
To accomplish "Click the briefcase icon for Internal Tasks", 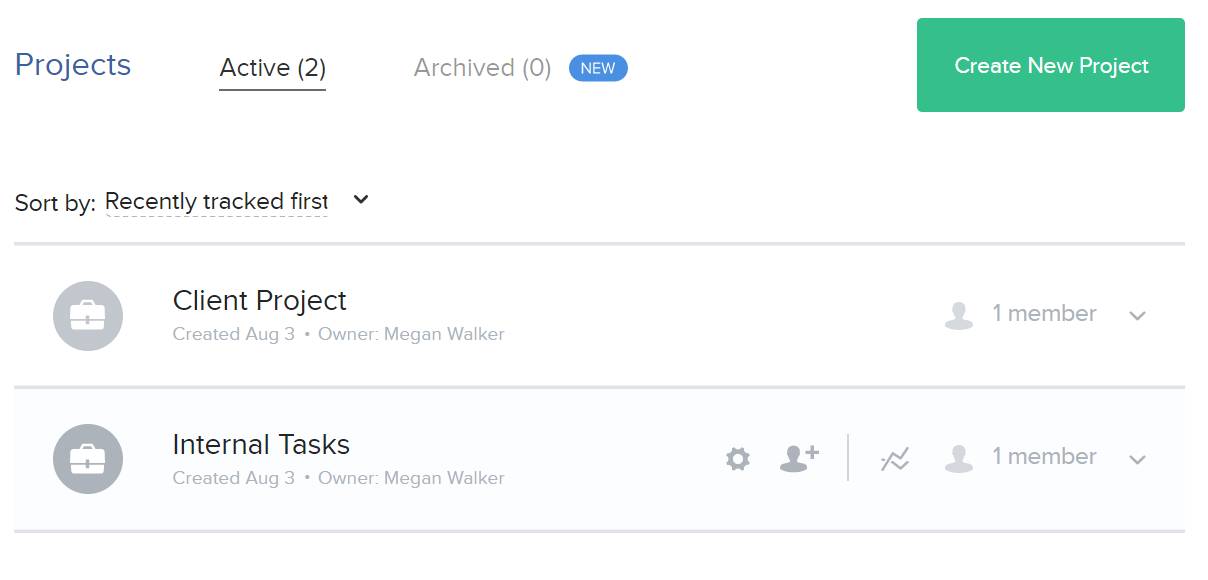I will [88, 458].
